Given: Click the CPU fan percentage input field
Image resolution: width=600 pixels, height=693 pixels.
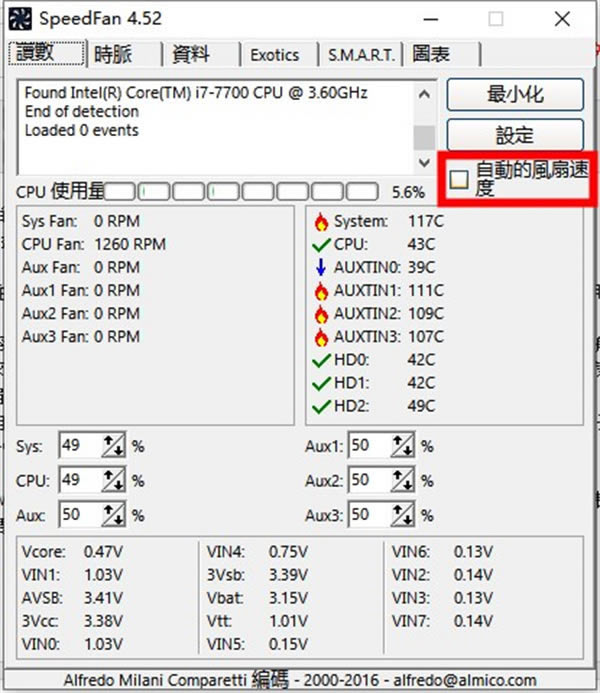Looking at the screenshot, I should coord(80,480).
